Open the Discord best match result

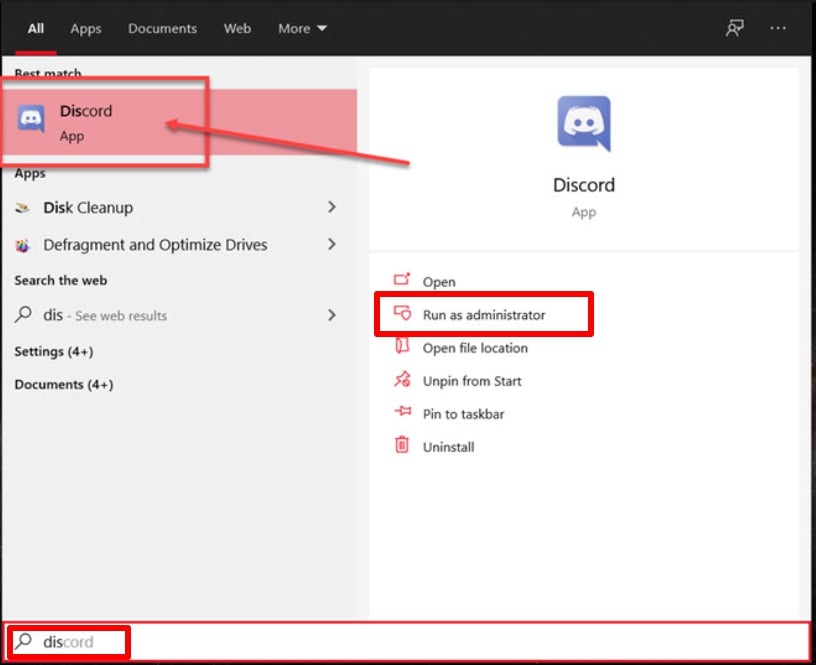tap(180, 122)
